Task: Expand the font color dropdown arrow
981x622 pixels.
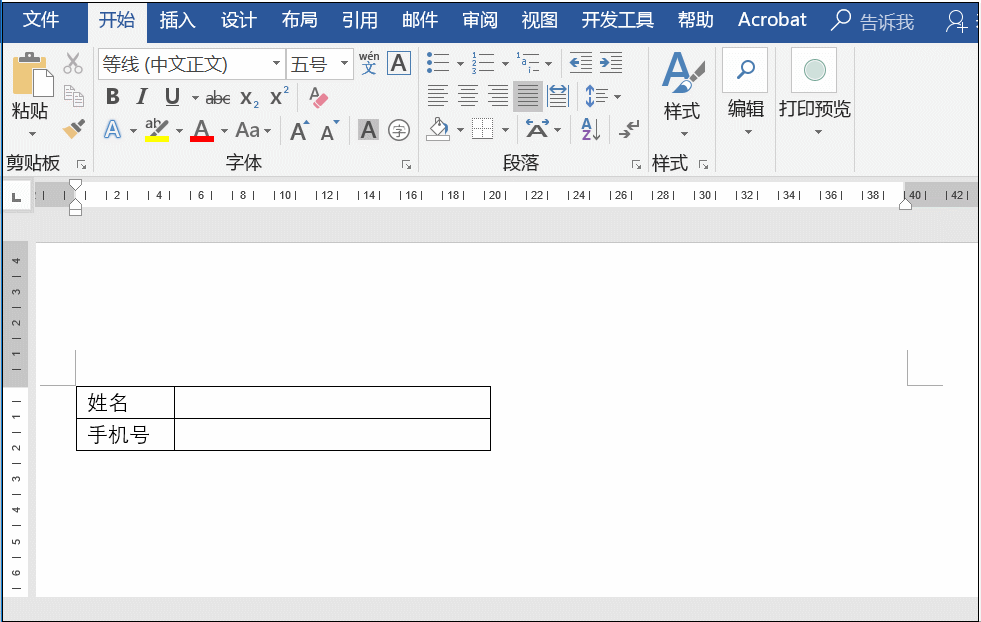Action: pyautogui.click(x=224, y=130)
